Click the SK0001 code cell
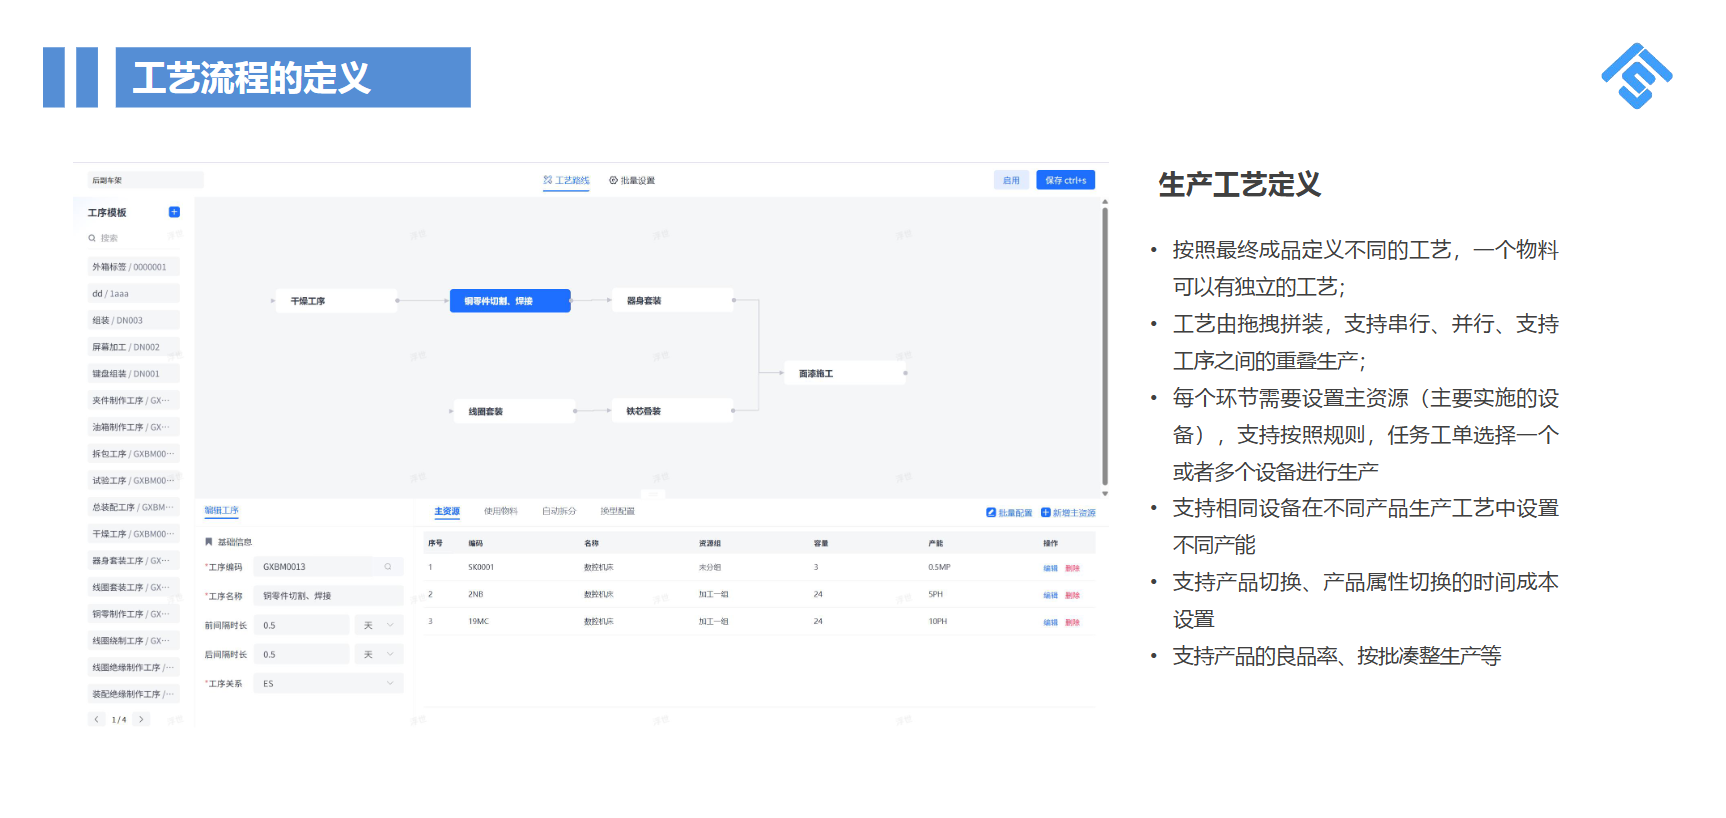 pyautogui.click(x=481, y=567)
